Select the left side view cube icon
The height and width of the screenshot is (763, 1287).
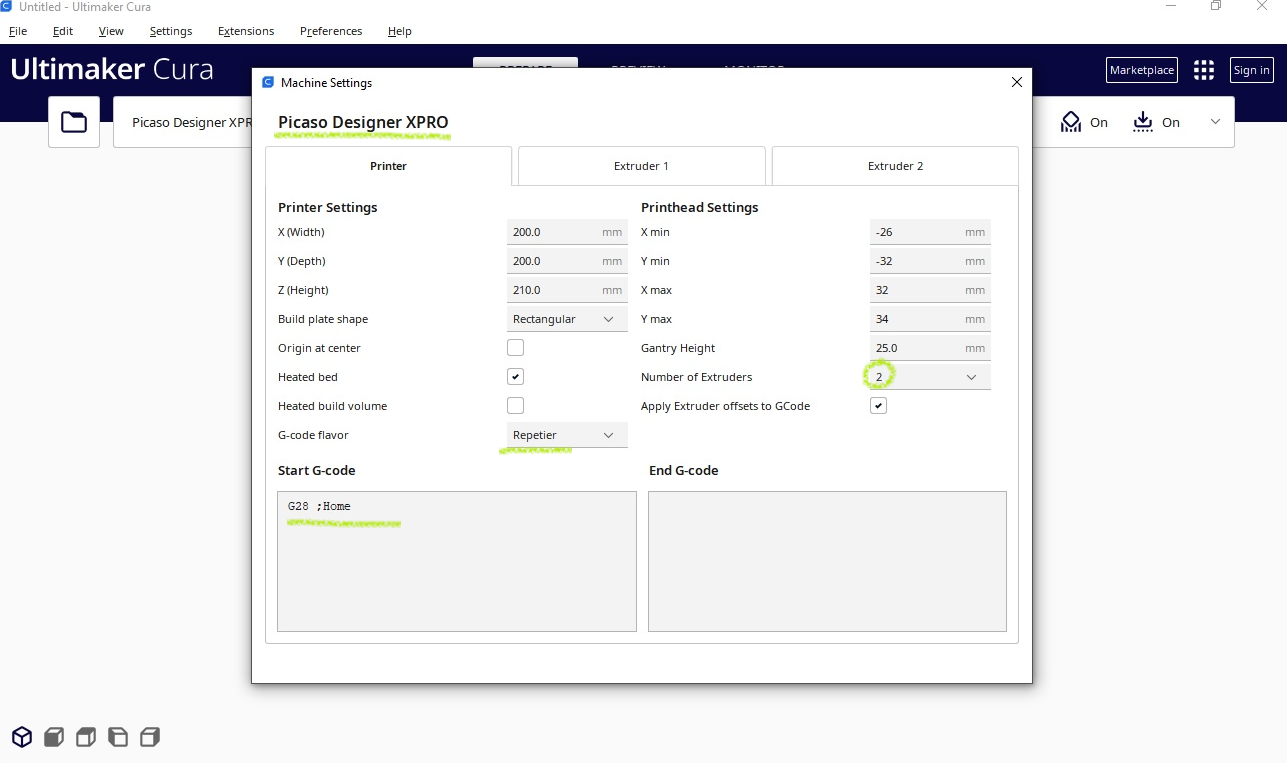[118, 738]
